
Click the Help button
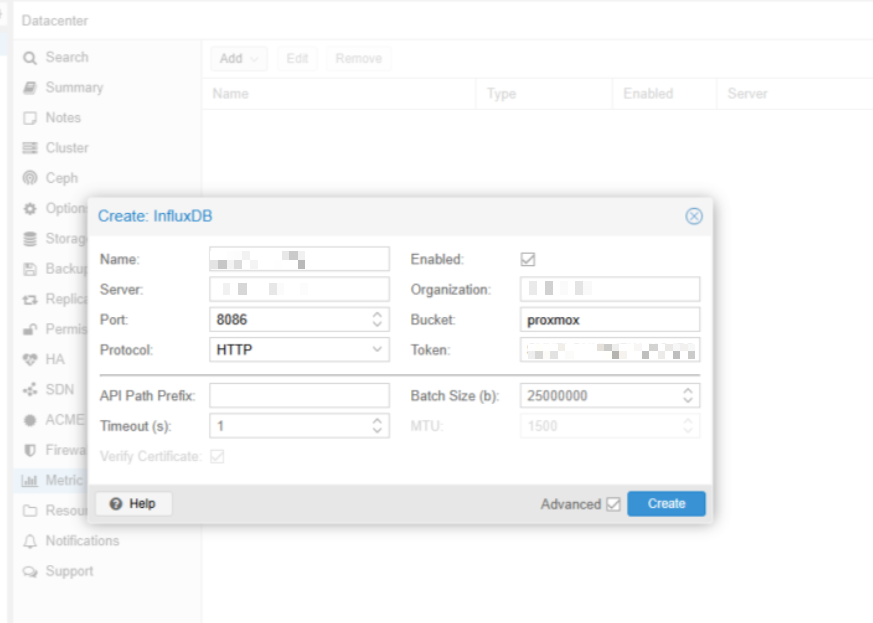pos(134,504)
